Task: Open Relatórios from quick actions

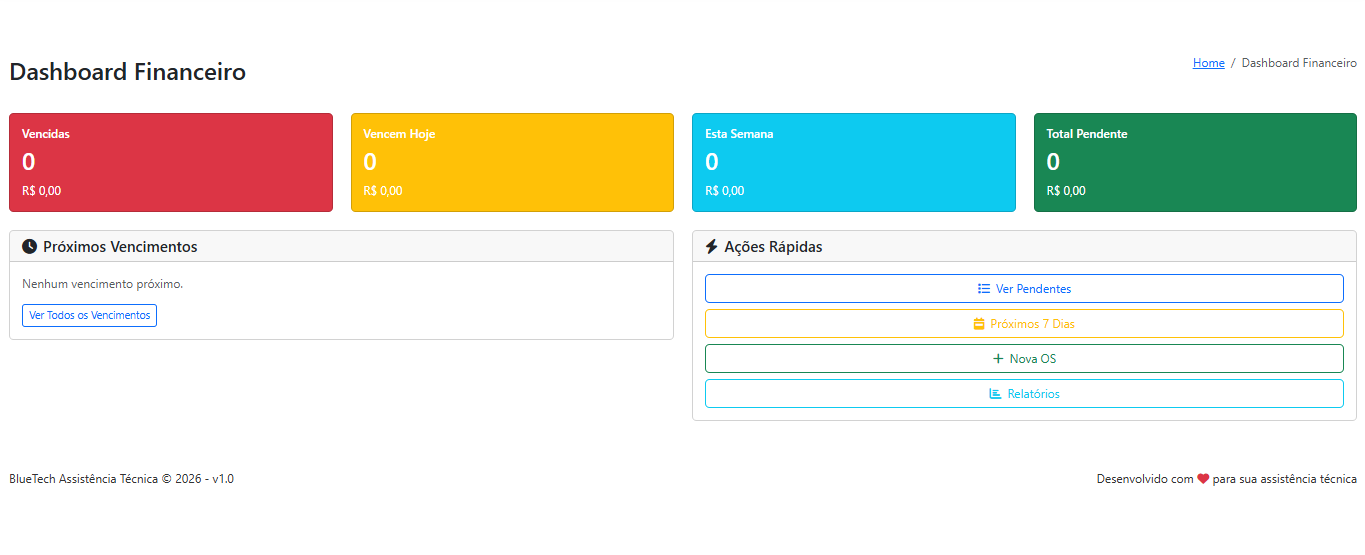Action: (1024, 393)
